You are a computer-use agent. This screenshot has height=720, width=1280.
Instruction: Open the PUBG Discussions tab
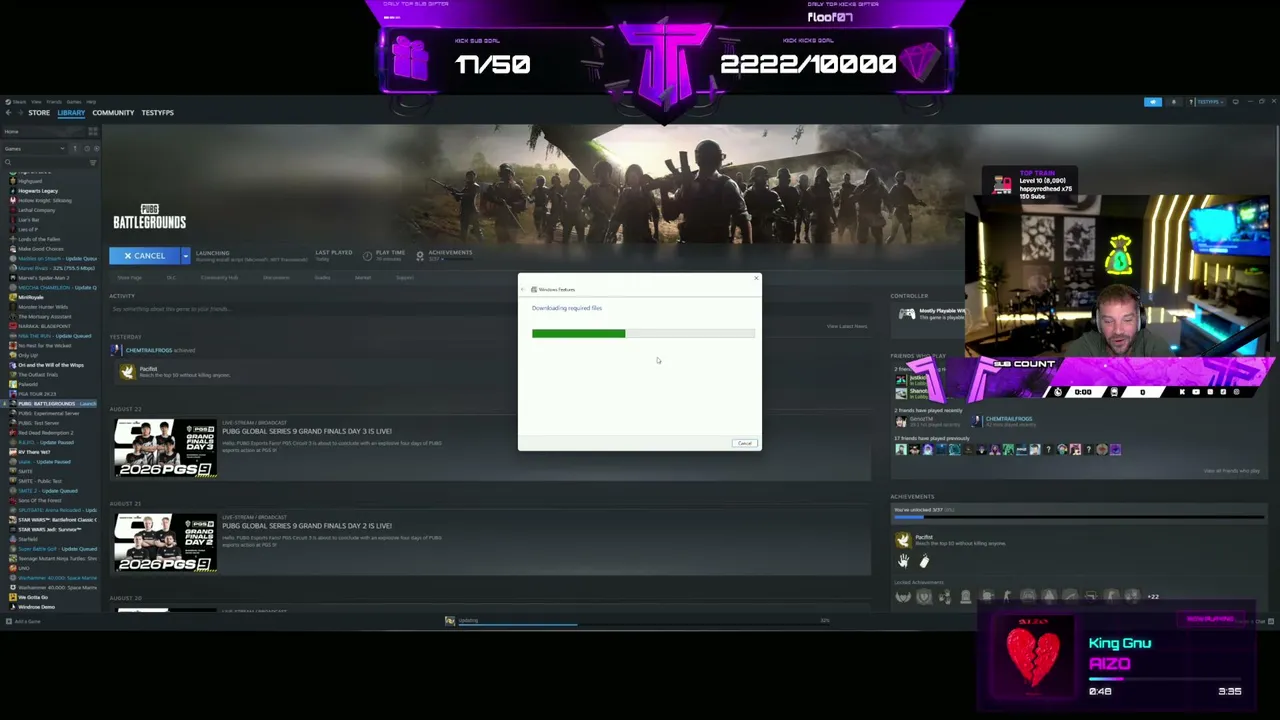pyautogui.click(x=276, y=278)
